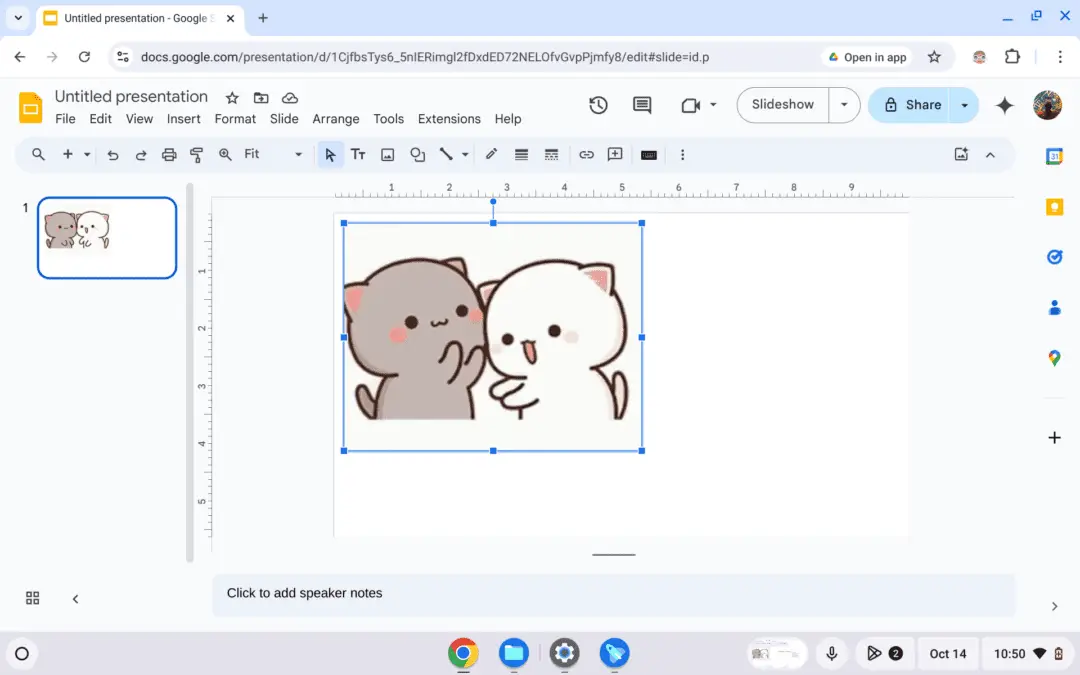Insert a comment using the comment icon
Screen dimensions: 1080x675
point(614,154)
